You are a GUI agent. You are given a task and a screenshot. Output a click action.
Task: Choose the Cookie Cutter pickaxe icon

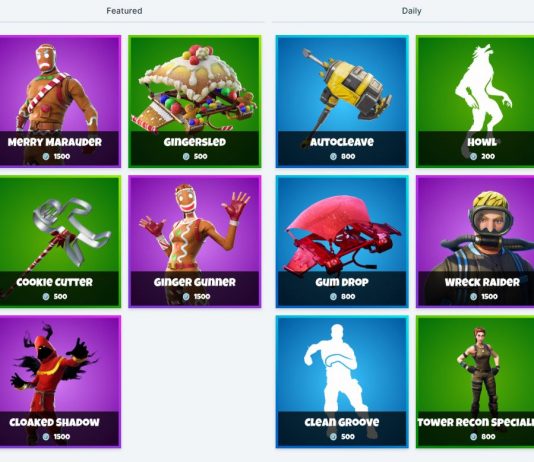click(65, 235)
